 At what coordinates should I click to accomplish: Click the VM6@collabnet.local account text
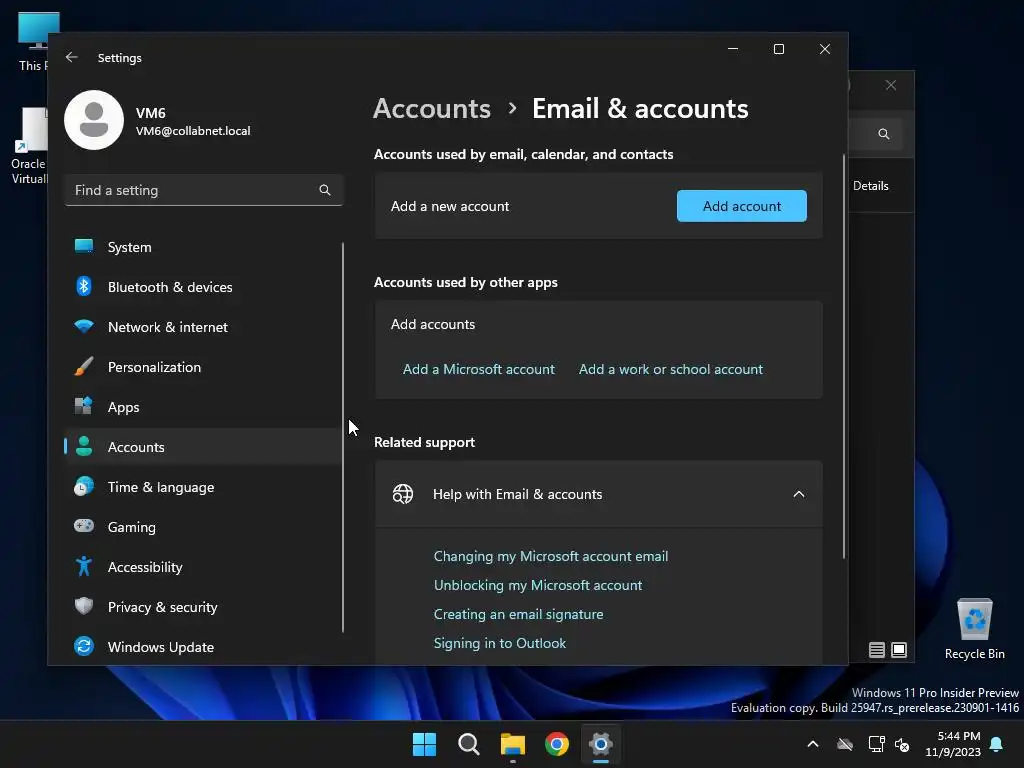point(193,131)
